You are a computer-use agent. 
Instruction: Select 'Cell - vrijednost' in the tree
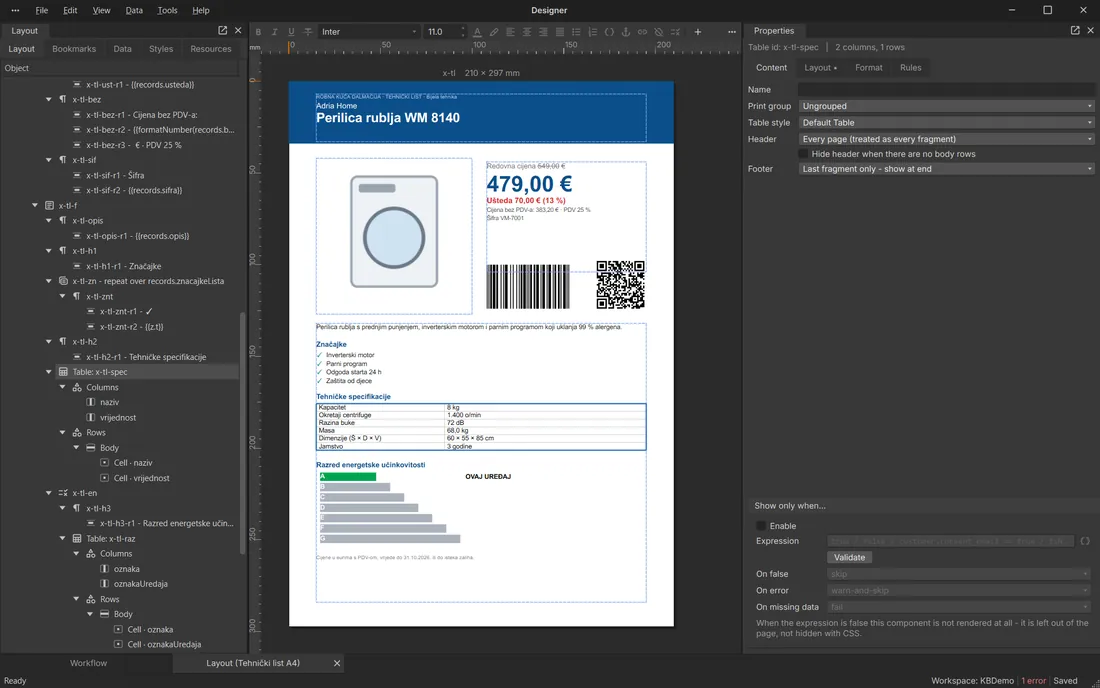pos(142,478)
